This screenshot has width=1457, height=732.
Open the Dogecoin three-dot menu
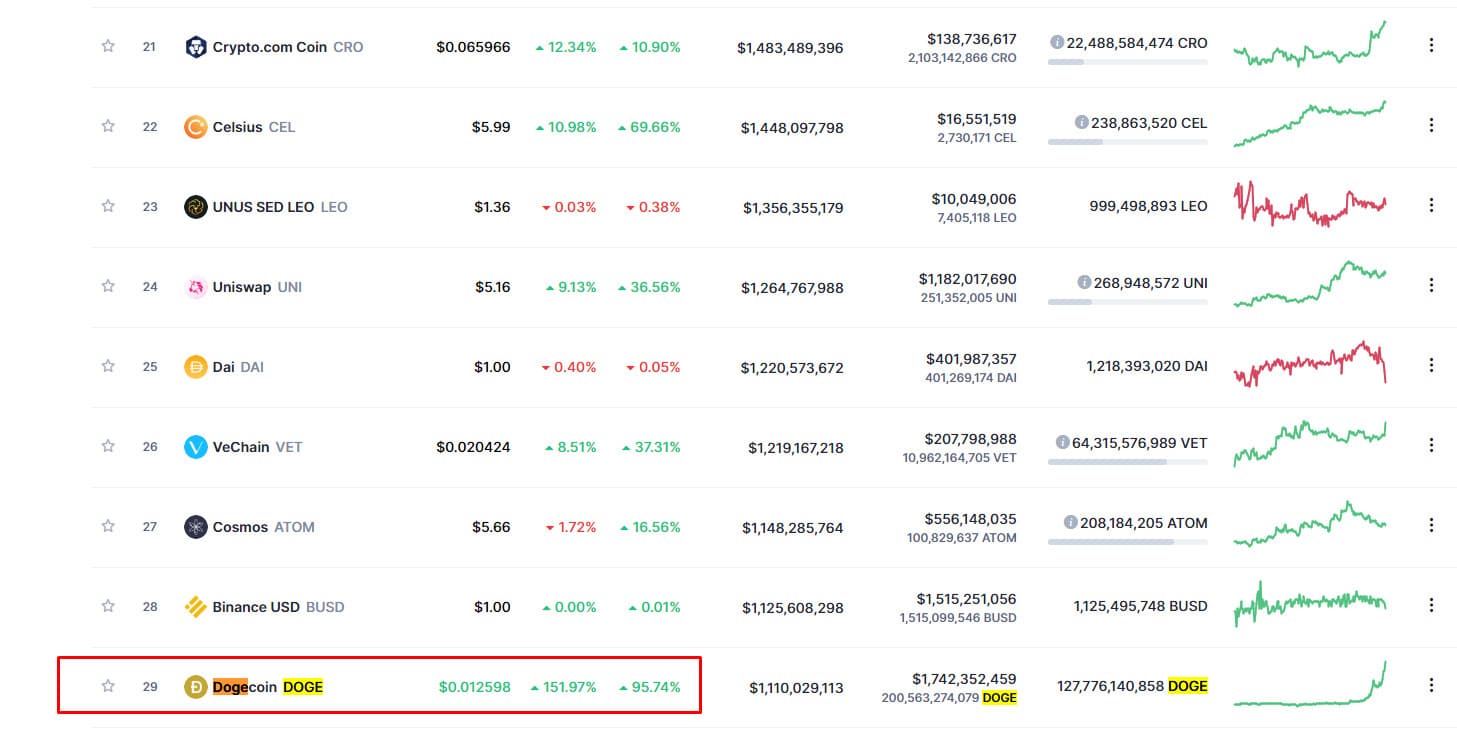pyautogui.click(x=1431, y=685)
